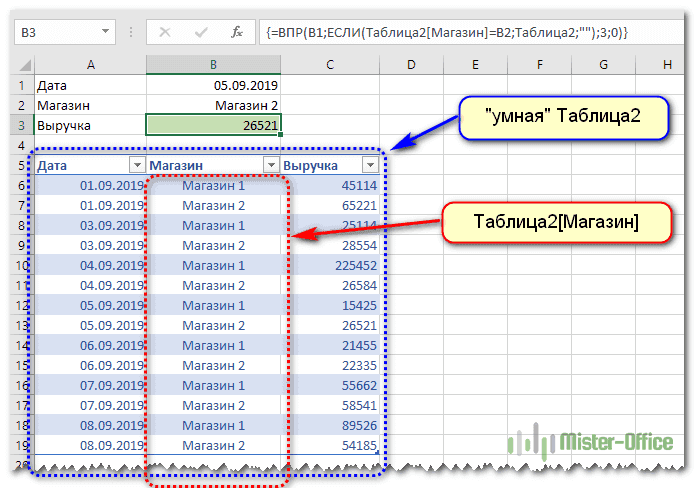Click the Cancel X icon in formula bar
This screenshot has width=695, height=488.
tap(166, 32)
